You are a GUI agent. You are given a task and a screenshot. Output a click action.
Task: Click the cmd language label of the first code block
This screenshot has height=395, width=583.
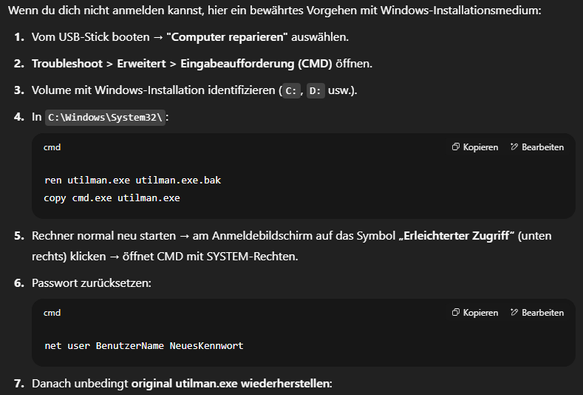pyautogui.click(x=52, y=147)
